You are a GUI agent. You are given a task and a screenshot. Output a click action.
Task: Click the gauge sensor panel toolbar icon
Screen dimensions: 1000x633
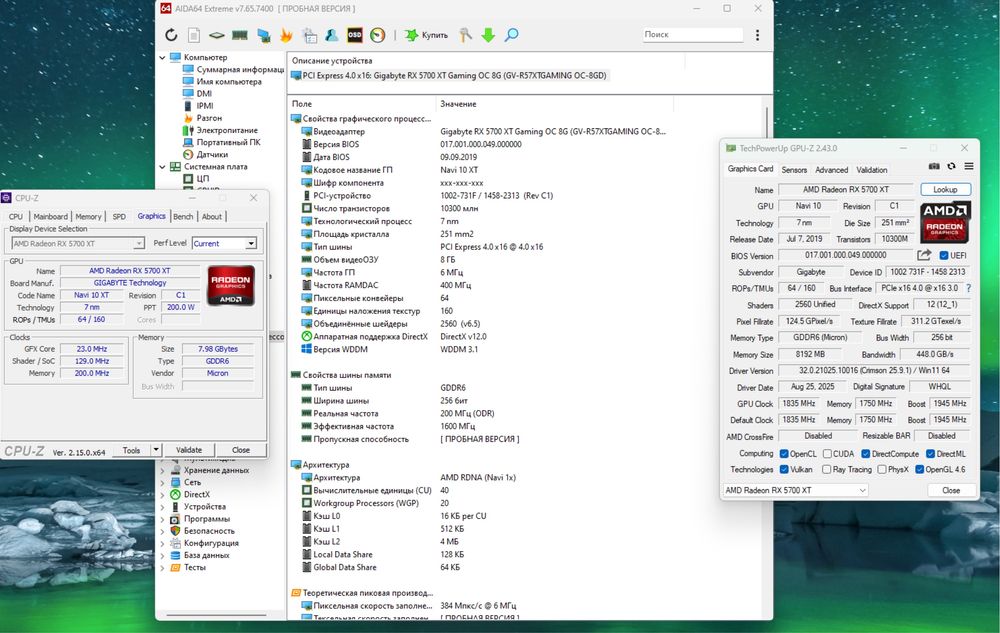click(378, 35)
